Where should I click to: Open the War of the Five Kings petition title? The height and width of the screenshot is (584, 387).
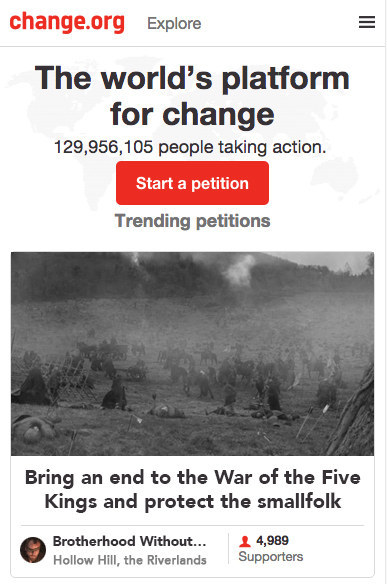tap(193, 489)
